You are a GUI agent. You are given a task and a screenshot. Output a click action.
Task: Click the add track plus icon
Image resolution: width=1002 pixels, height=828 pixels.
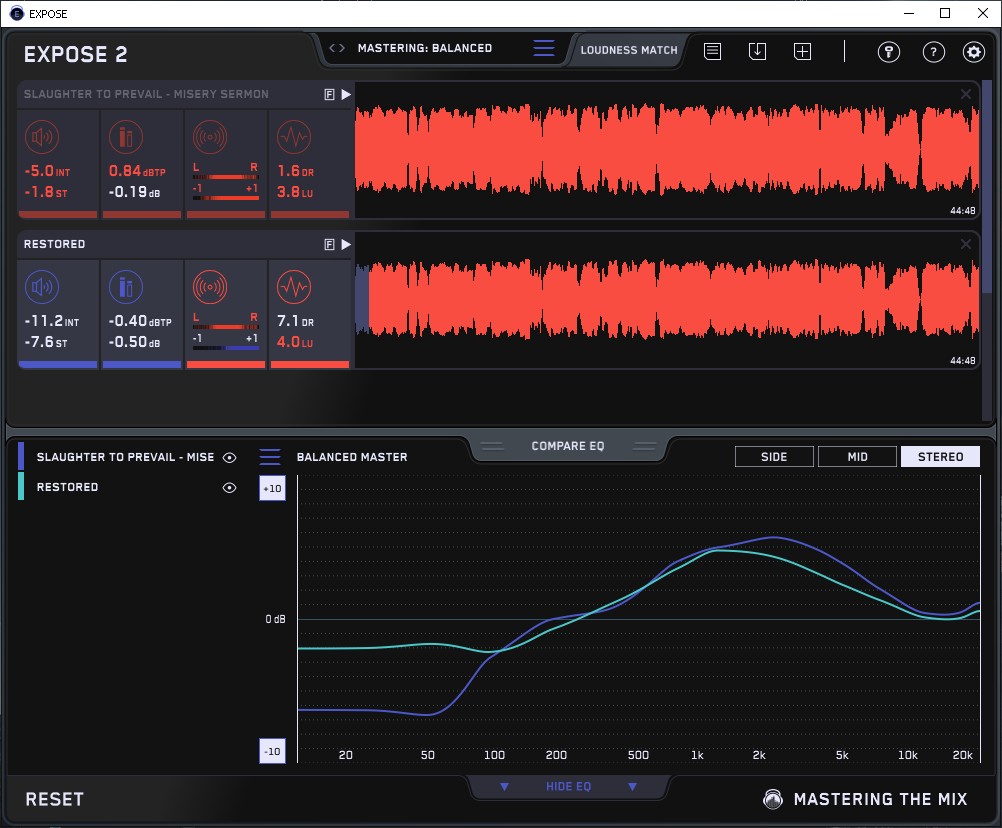pos(802,51)
